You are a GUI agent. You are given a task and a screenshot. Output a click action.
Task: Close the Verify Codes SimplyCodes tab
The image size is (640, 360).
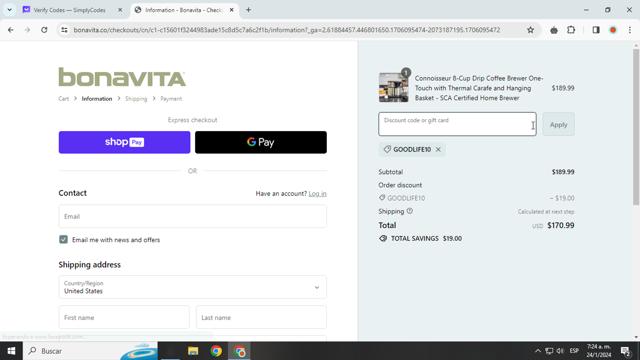120,10
